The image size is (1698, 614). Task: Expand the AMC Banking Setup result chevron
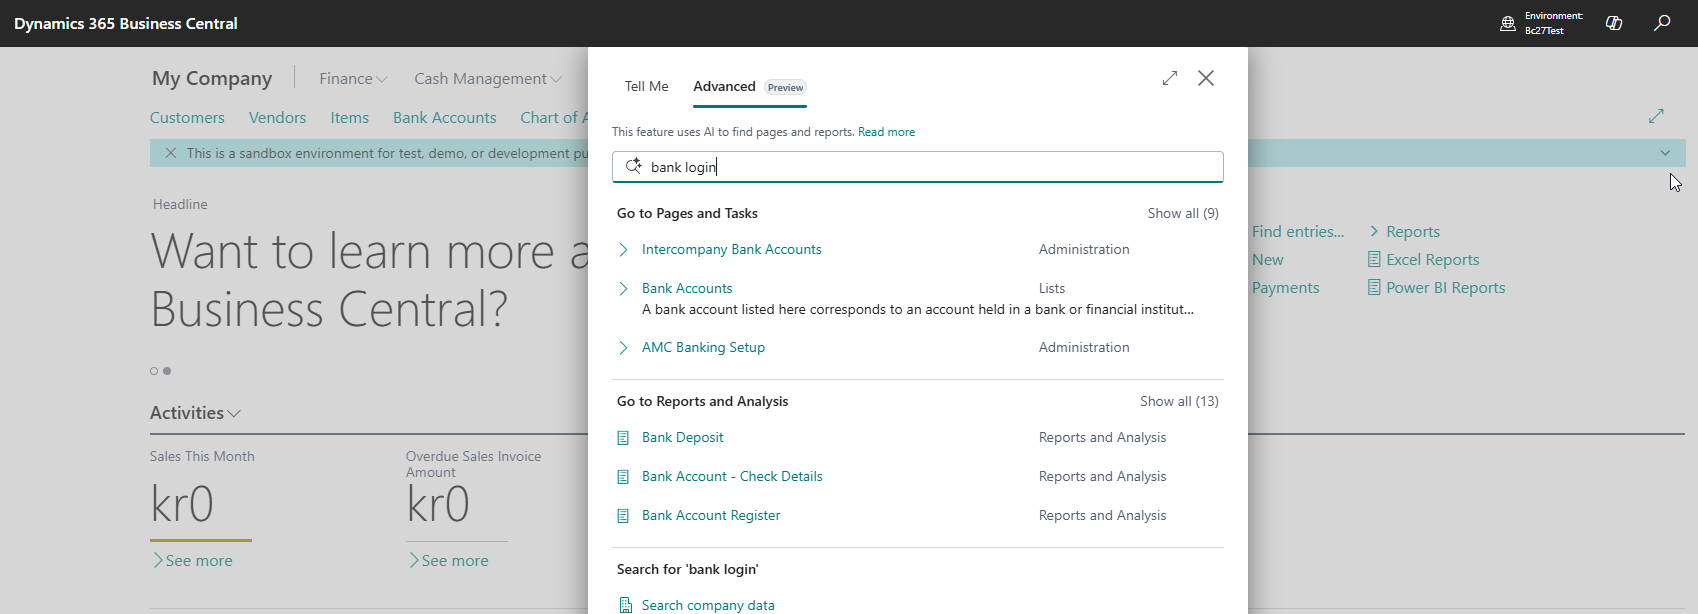tap(623, 348)
